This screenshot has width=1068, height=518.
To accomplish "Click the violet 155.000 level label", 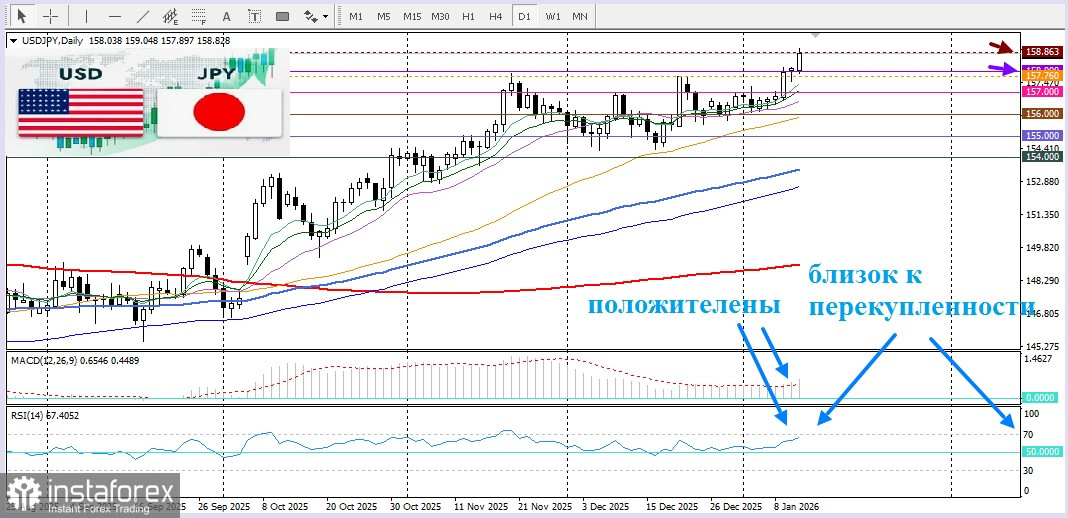I will pyautogui.click(x=1041, y=135).
